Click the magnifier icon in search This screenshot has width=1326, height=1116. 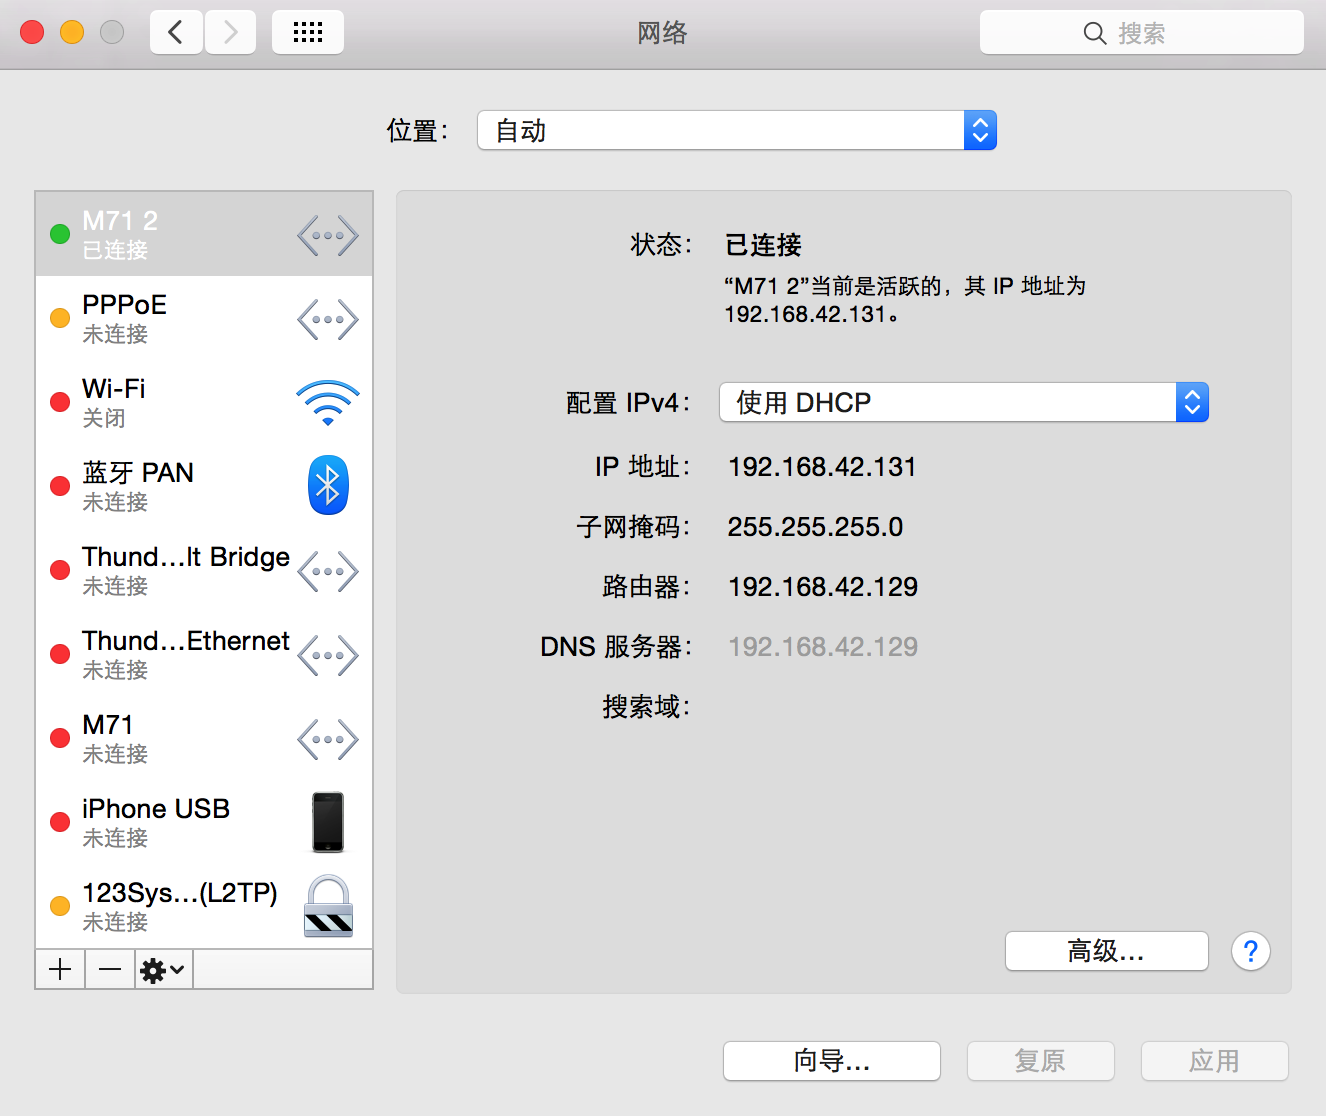pyautogui.click(x=1094, y=33)
